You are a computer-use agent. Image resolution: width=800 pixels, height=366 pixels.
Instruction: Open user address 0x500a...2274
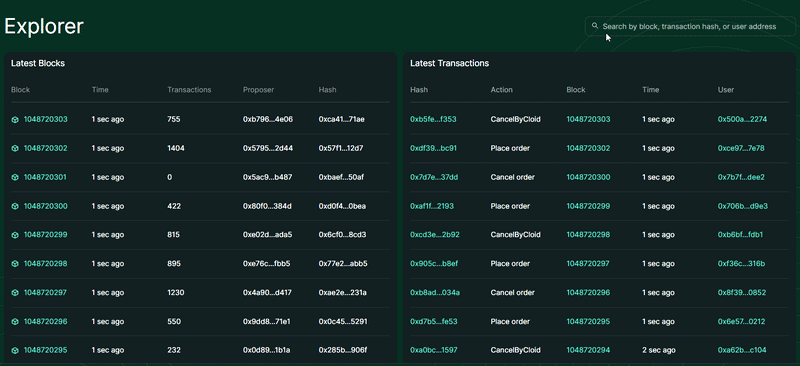pos(742,119)
